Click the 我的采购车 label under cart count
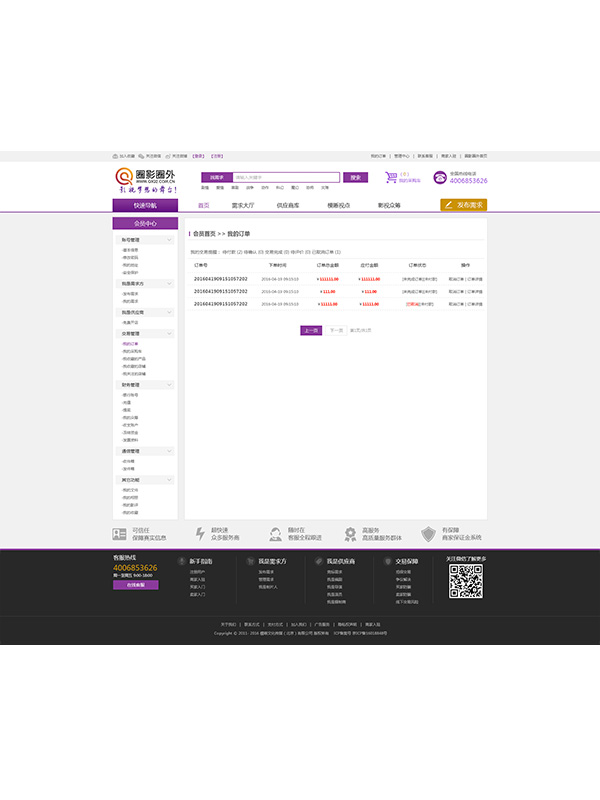 pos(410,181)
